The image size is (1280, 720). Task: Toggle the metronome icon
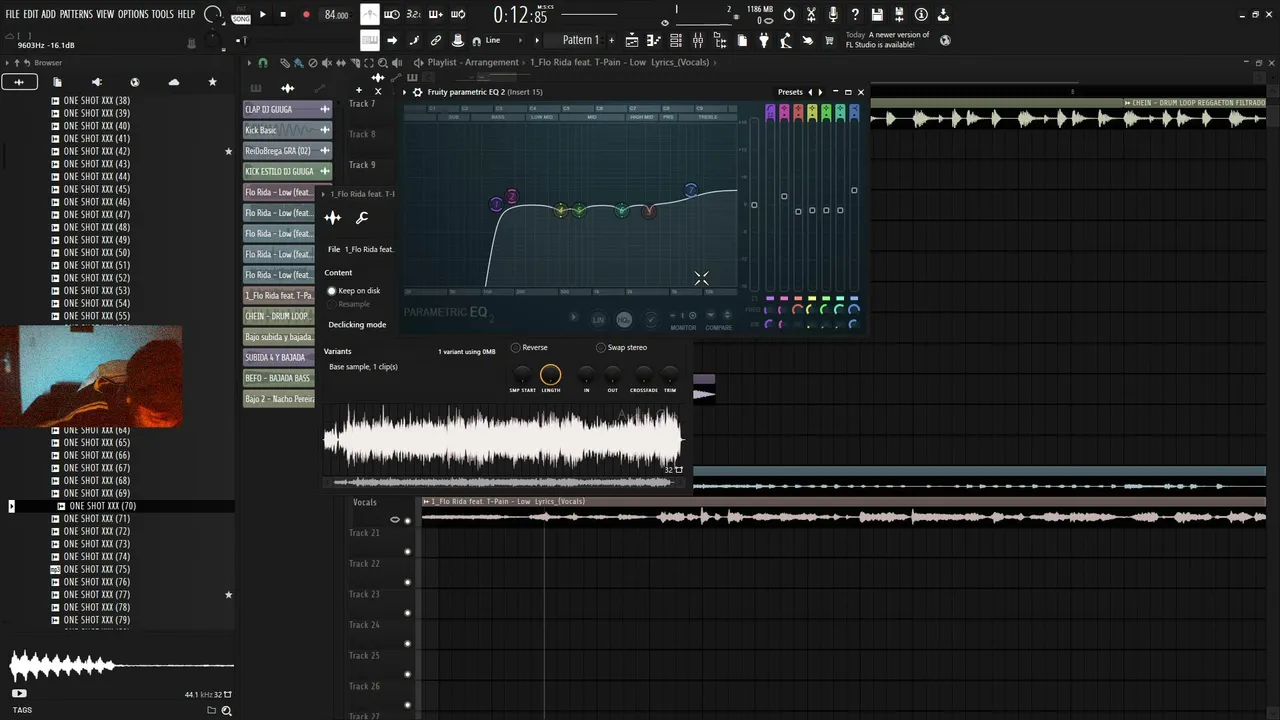click(x=369, y=15)
